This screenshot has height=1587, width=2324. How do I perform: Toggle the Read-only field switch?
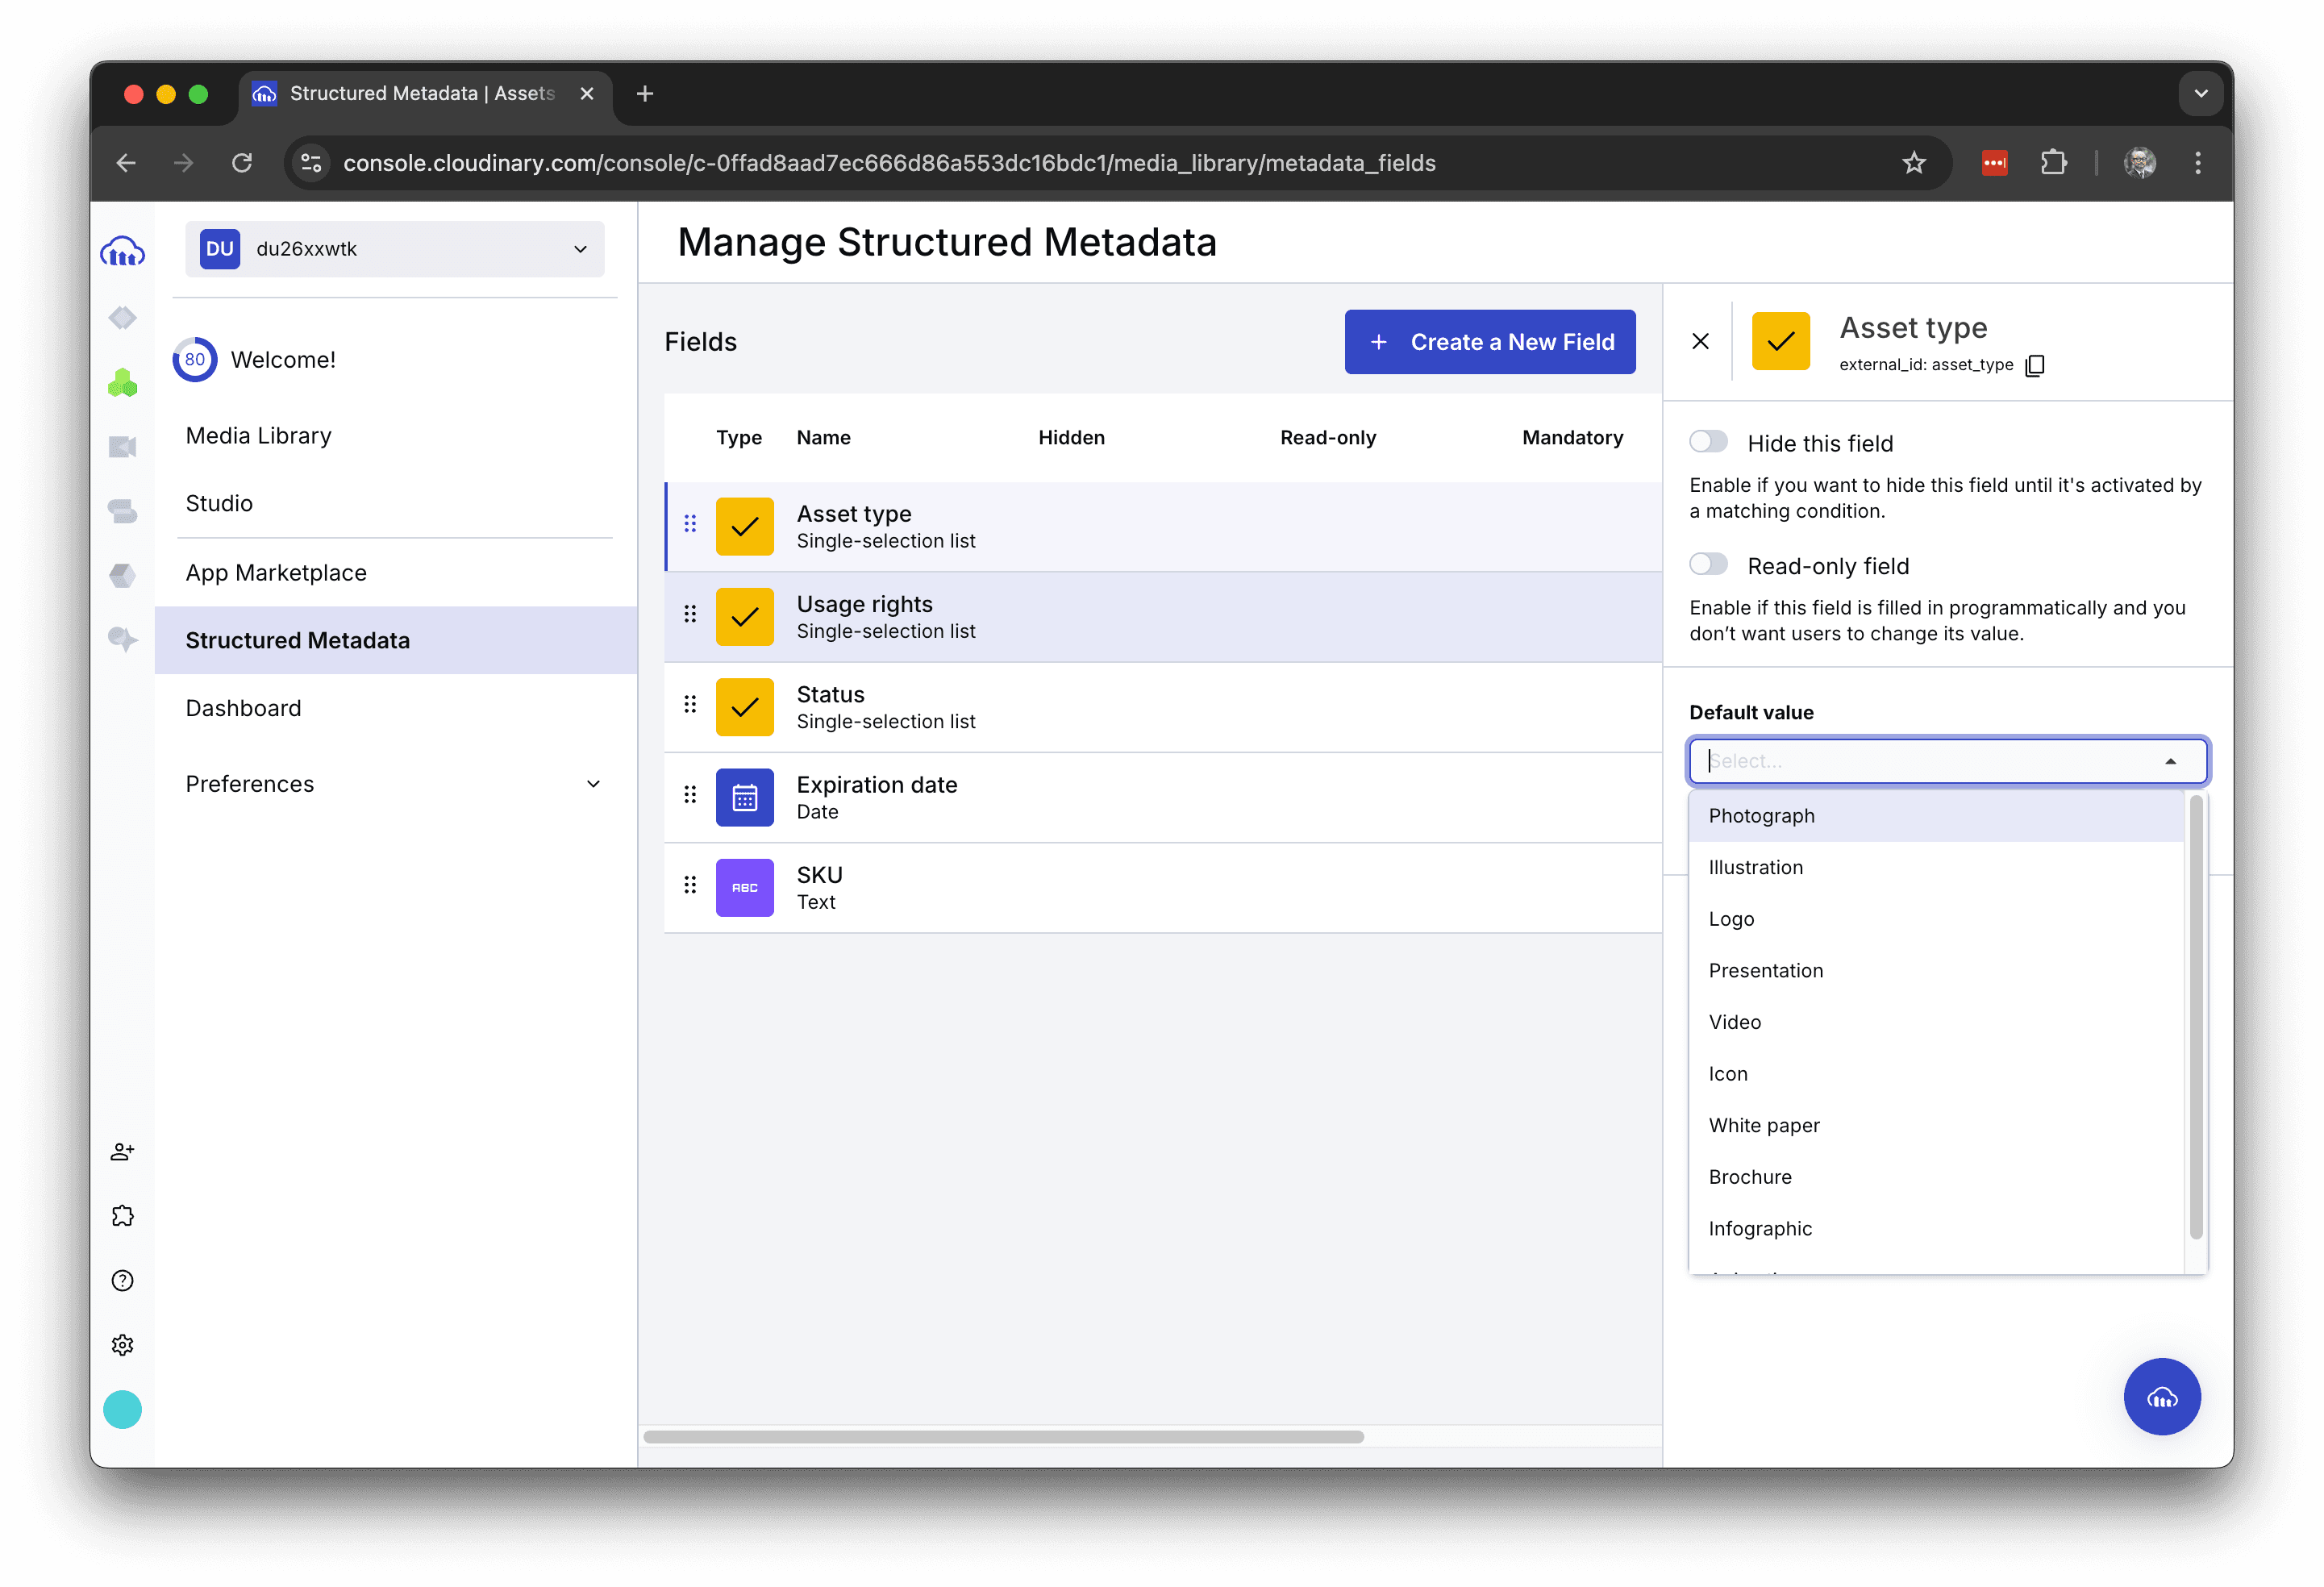(1708, 565)
